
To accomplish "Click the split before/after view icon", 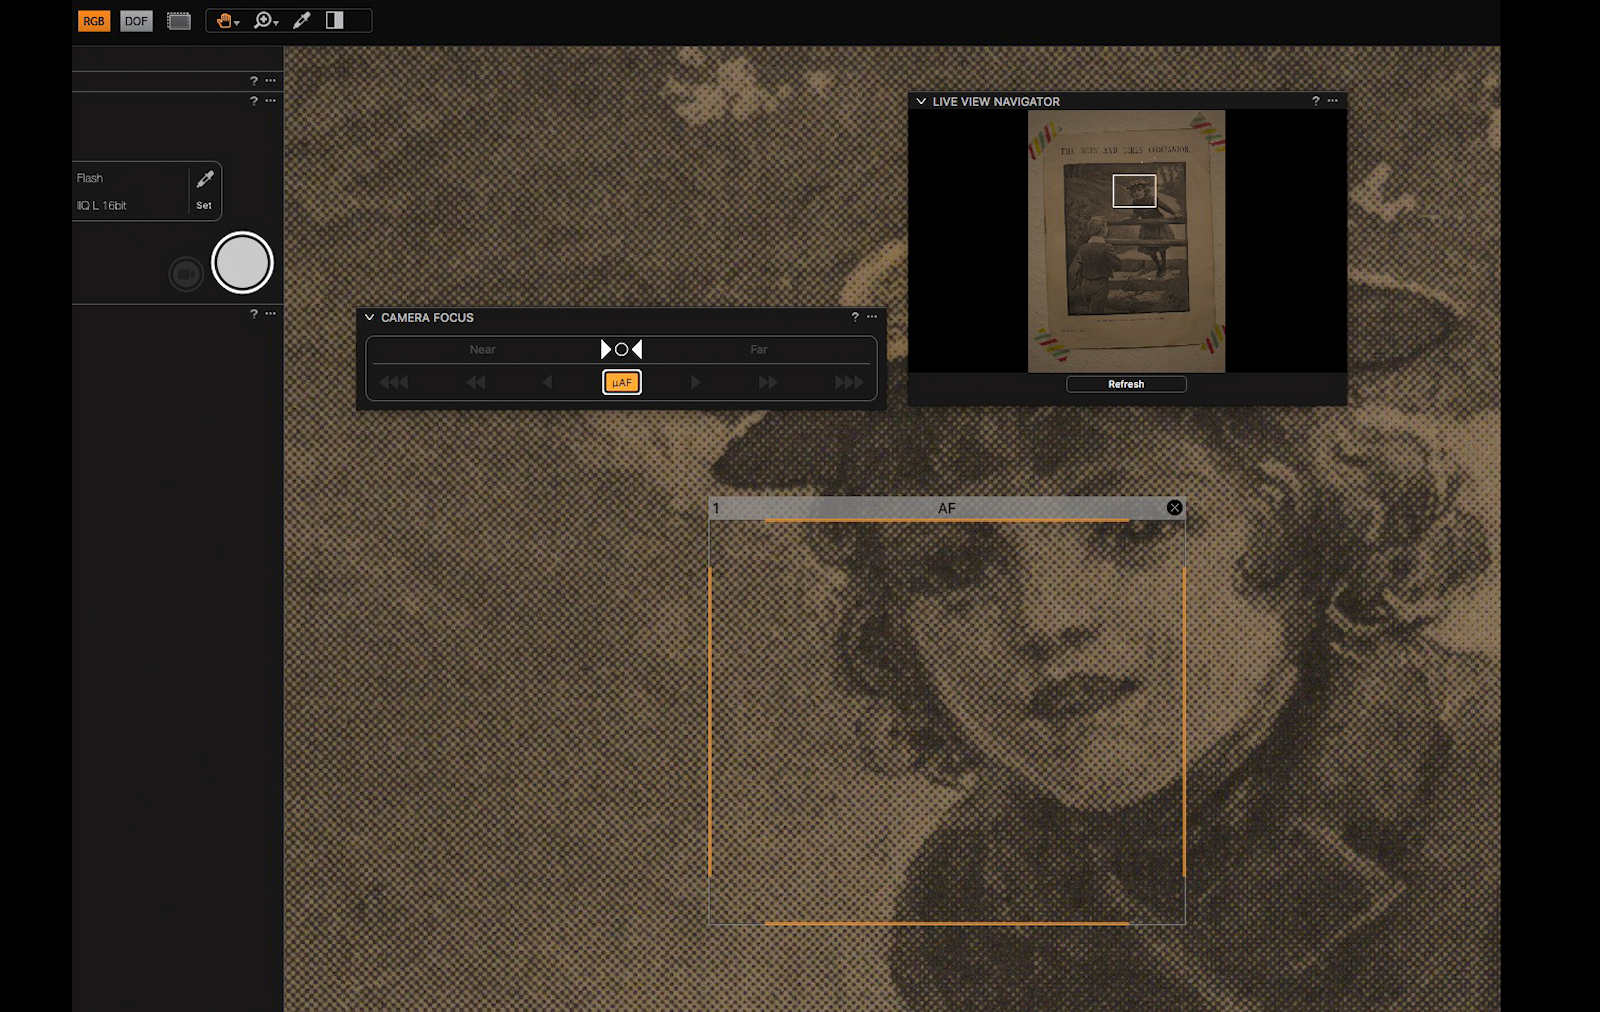I will [x=335, y=20].
